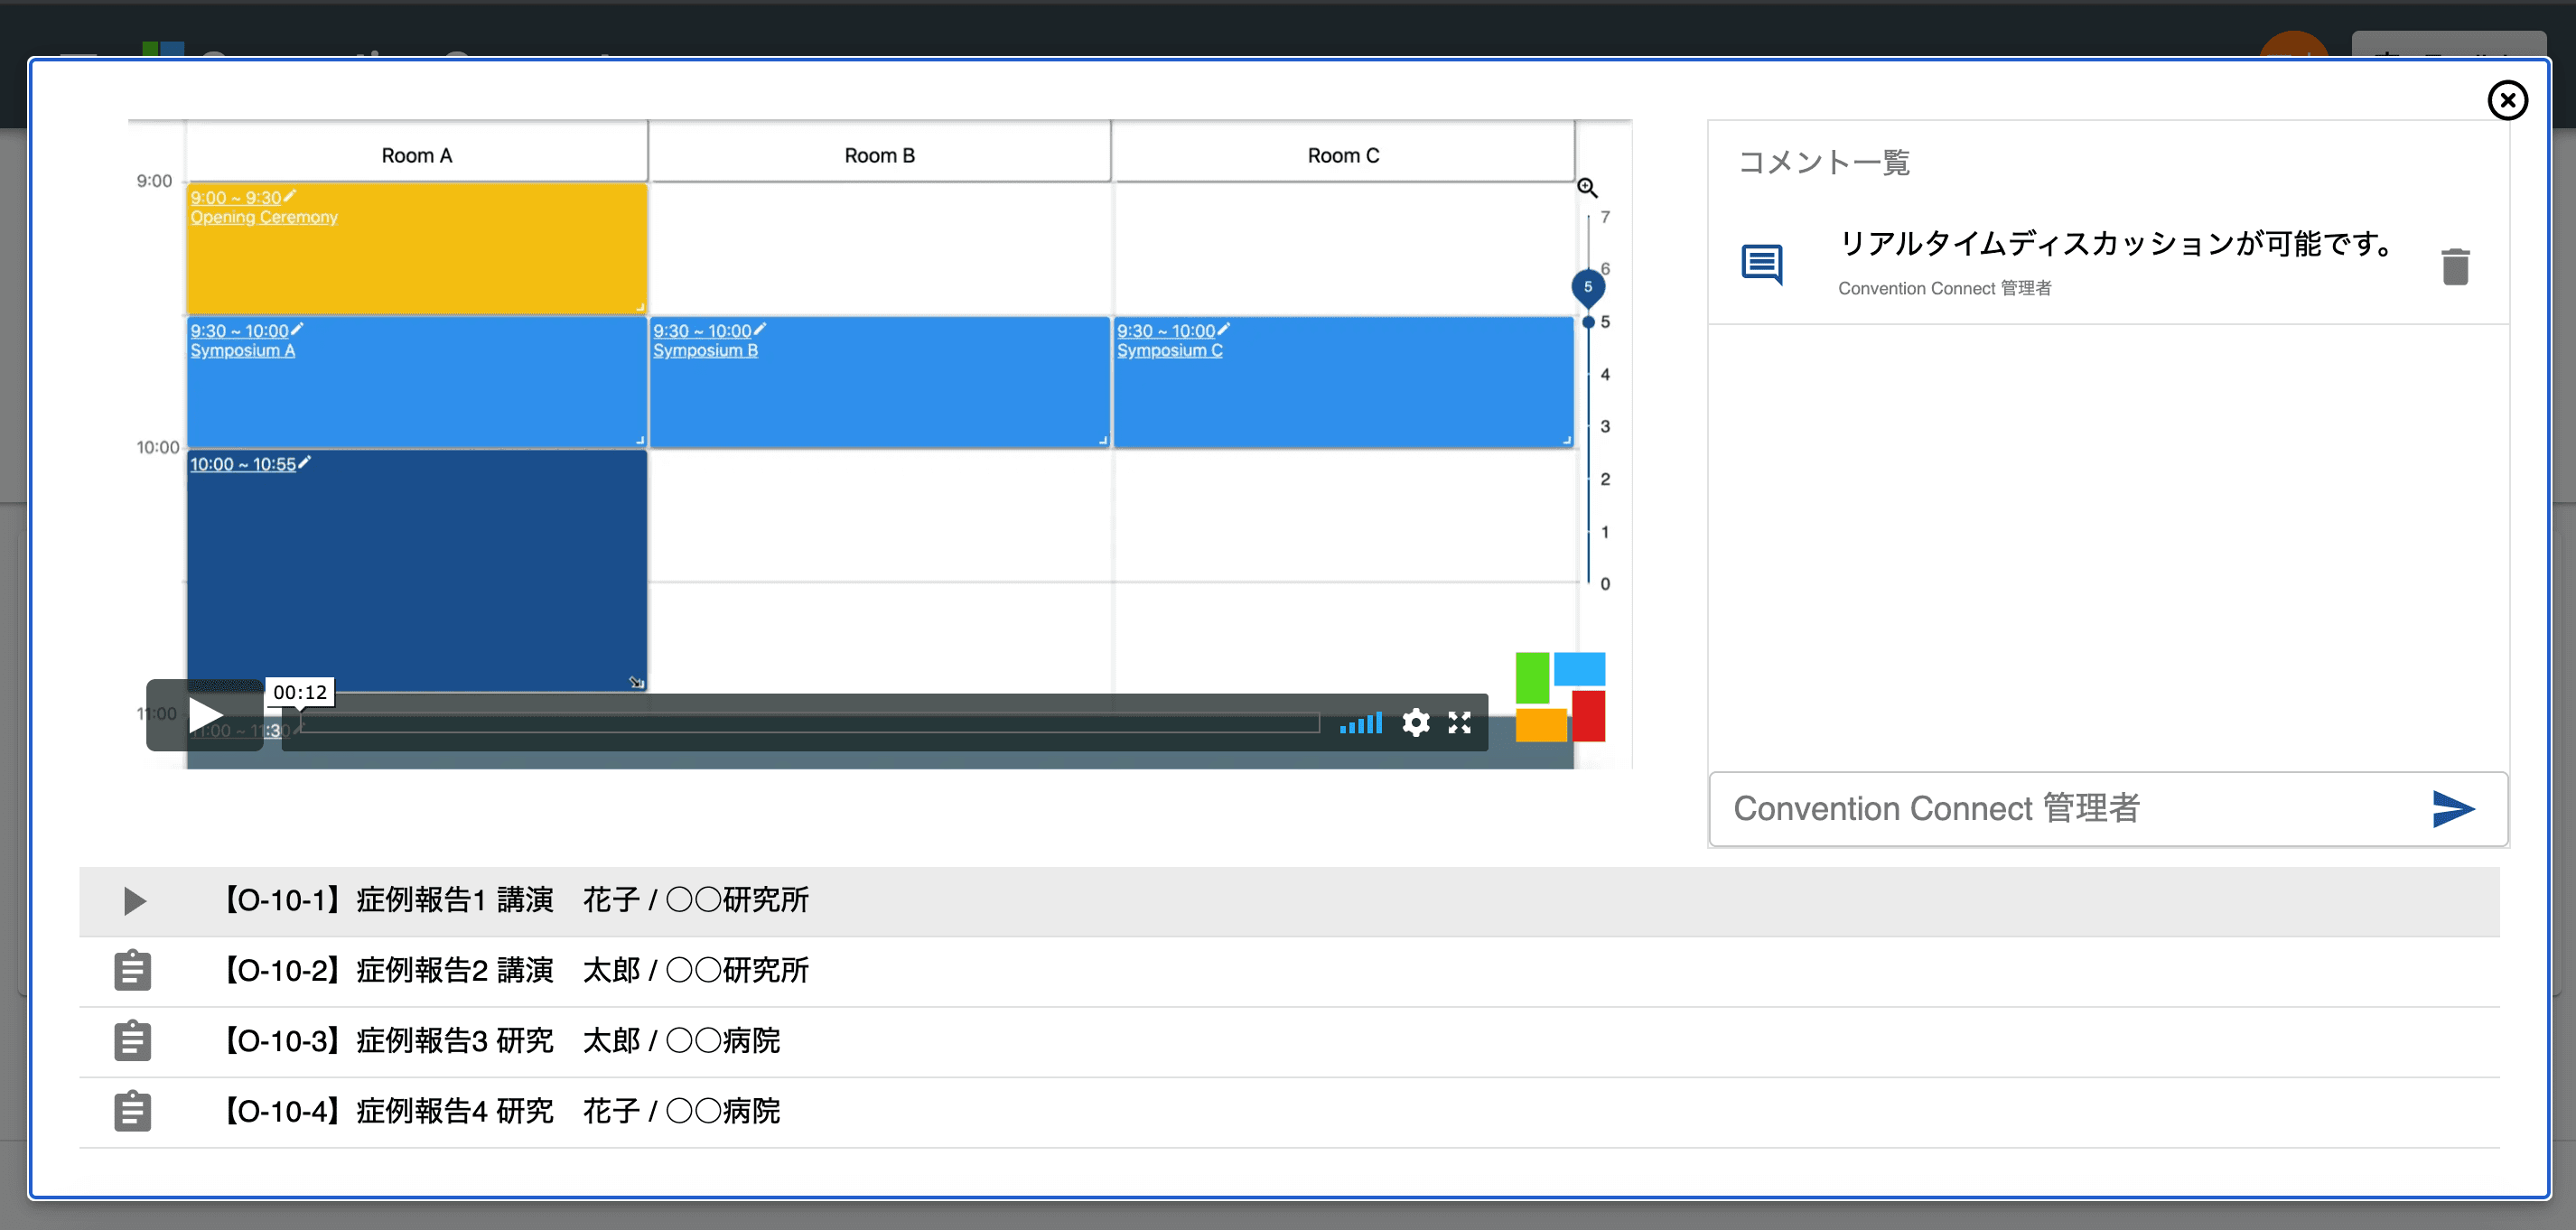Send comment with the paper plane icon
2576x1230 pixels.
2452,808
